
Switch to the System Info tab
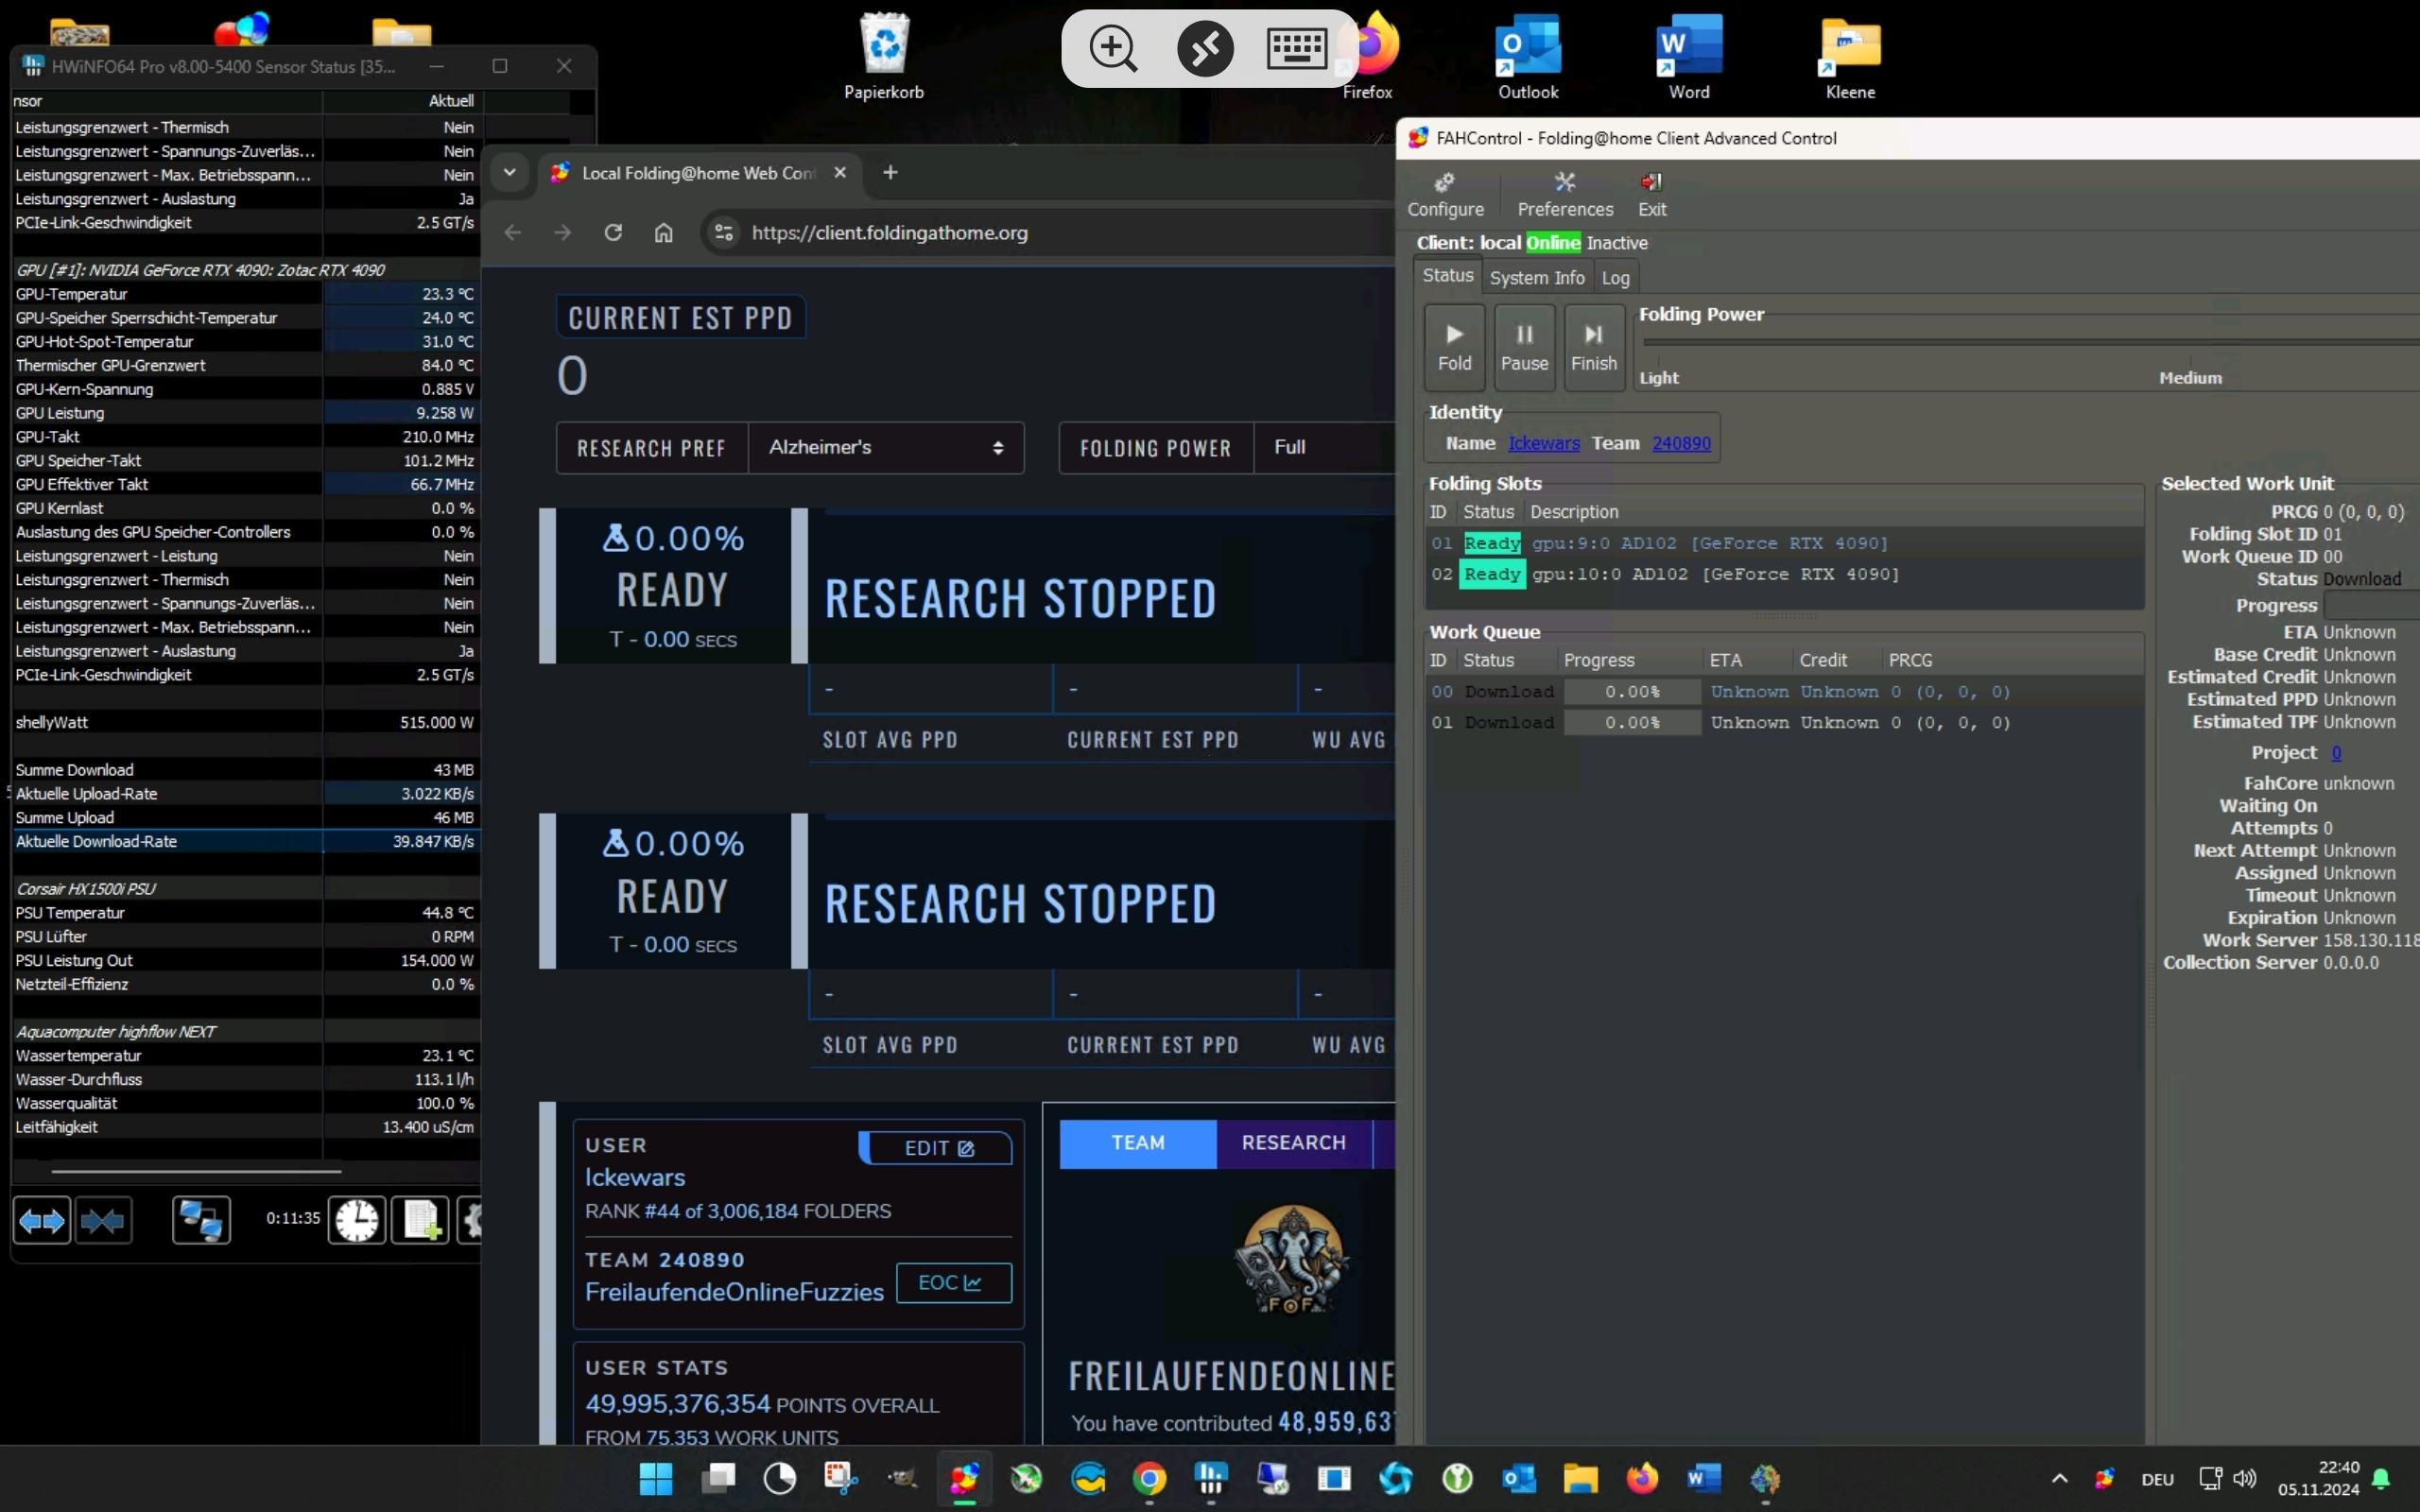(1536, 278)
